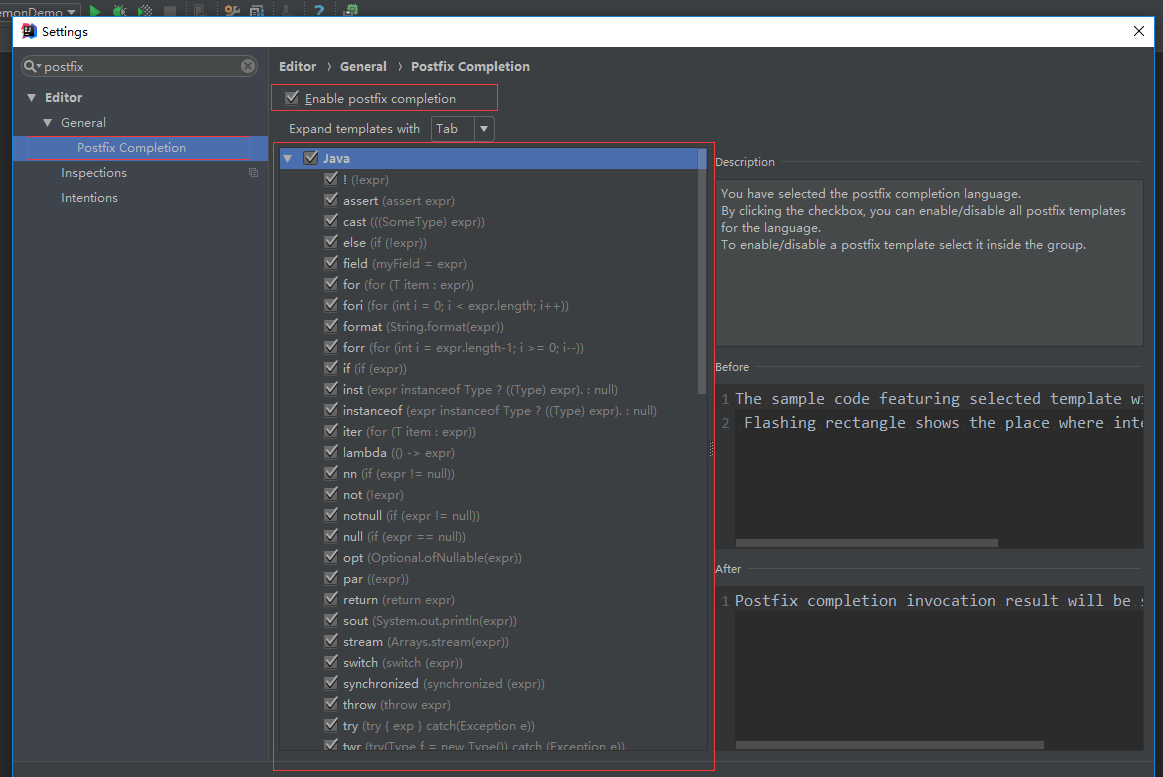Select Inspections in settings tree
Viewport: 1163px width, 777px height.
[93, 173]
